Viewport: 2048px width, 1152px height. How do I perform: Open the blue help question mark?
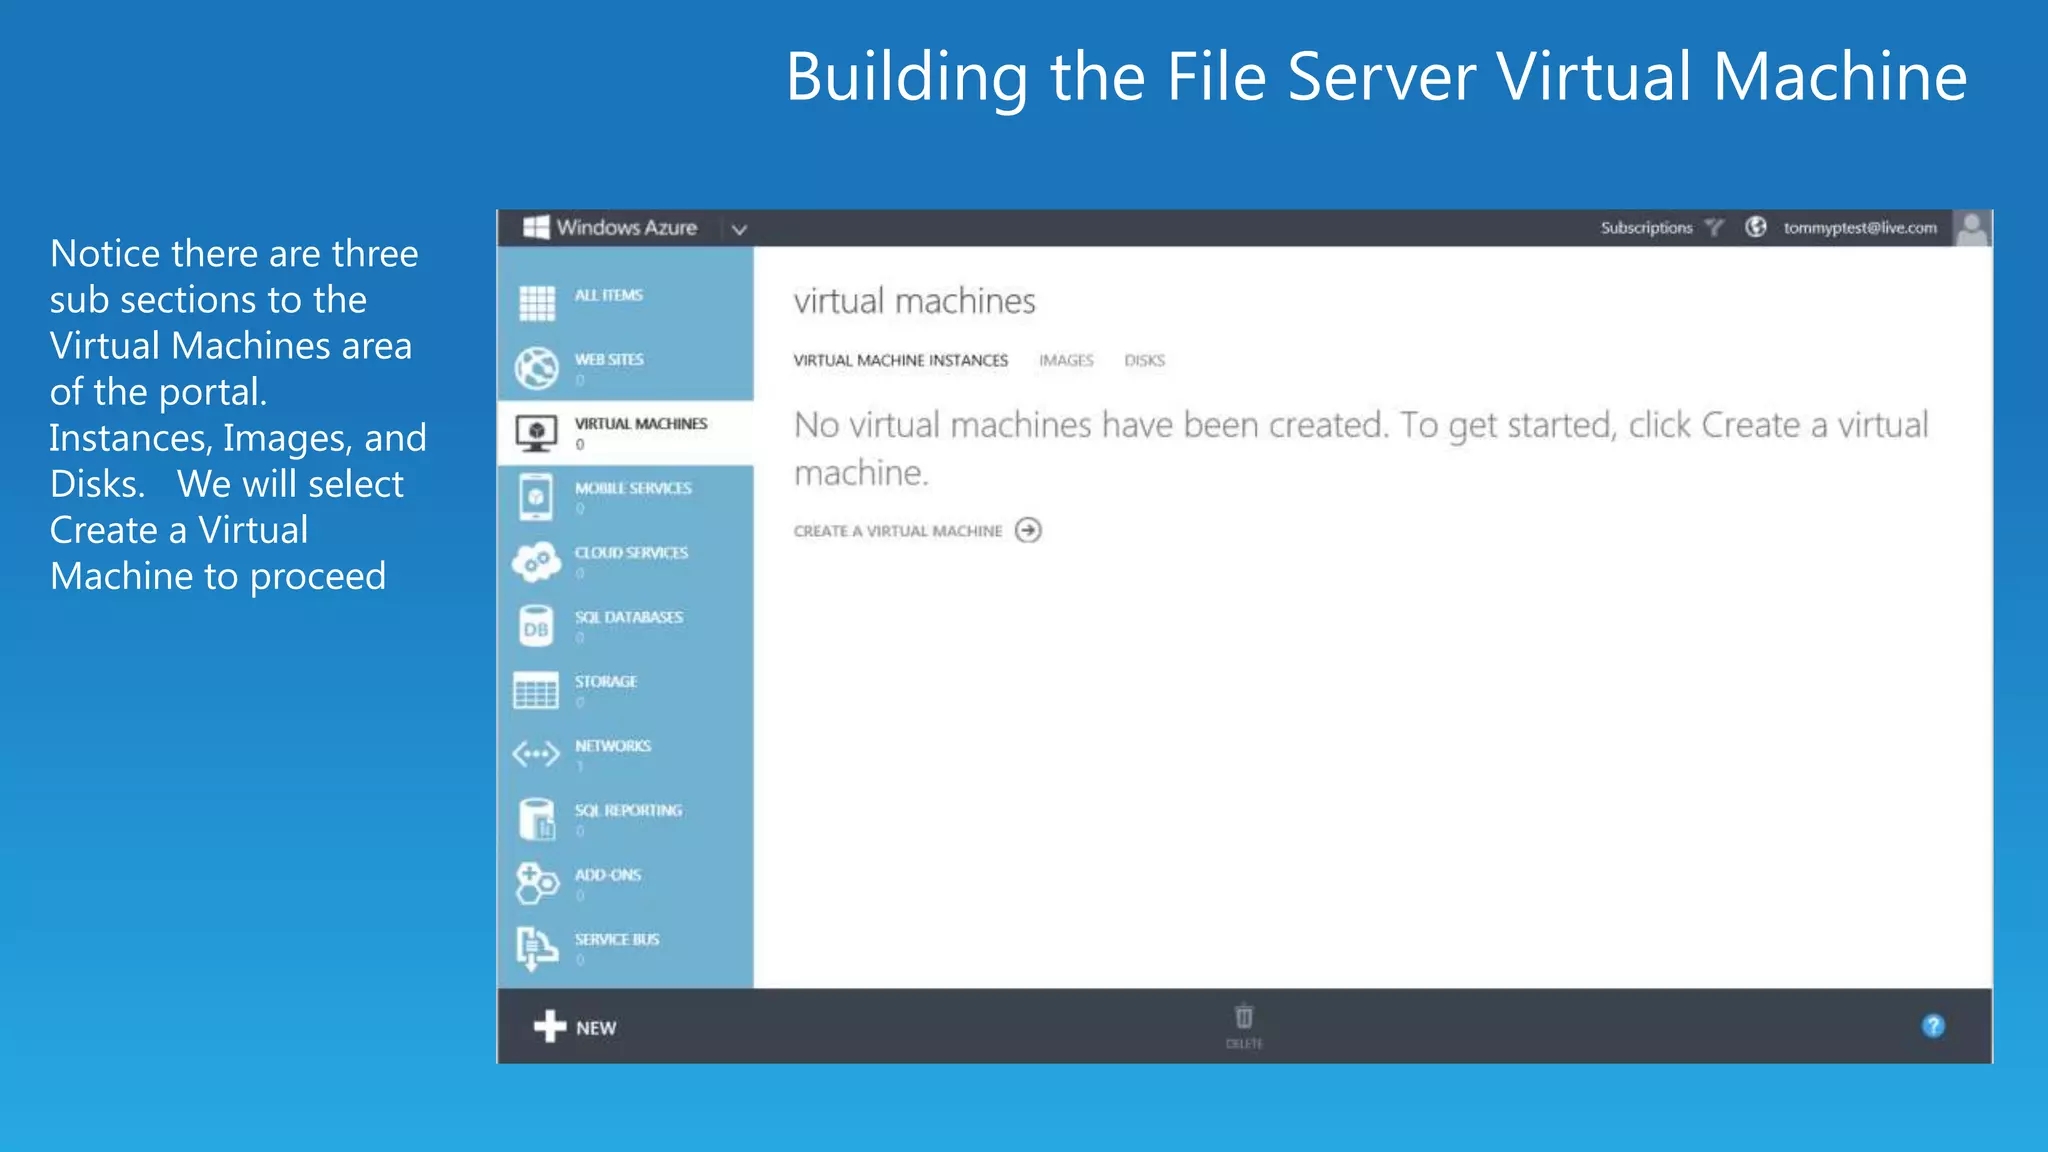coord(1933,1026)
